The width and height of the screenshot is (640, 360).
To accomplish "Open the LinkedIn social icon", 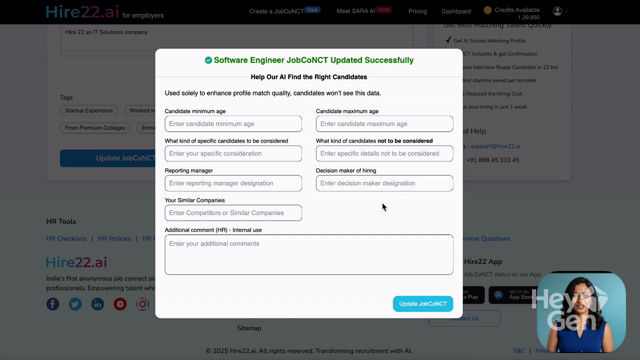I will click(98, 304).
